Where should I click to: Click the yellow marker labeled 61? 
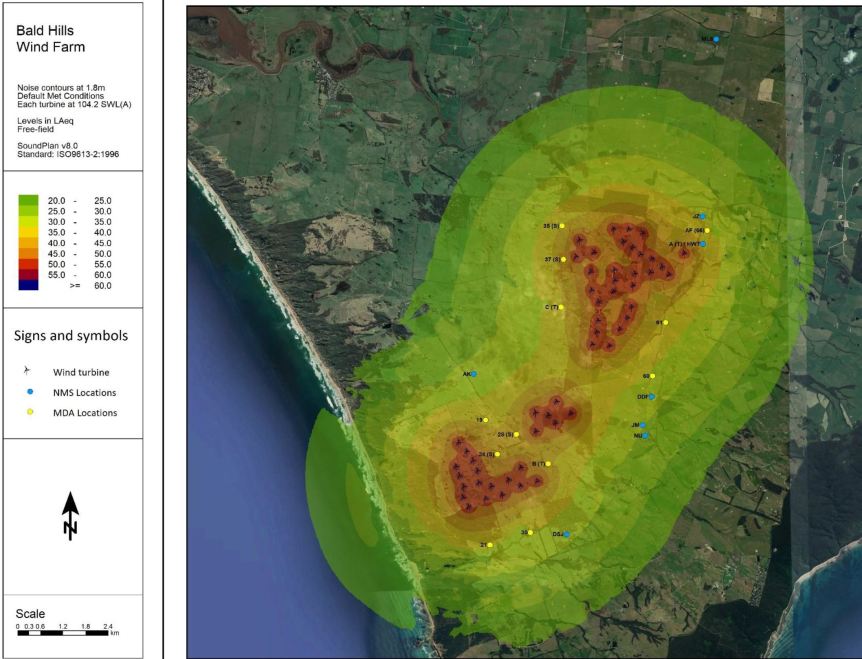[666, 322]
